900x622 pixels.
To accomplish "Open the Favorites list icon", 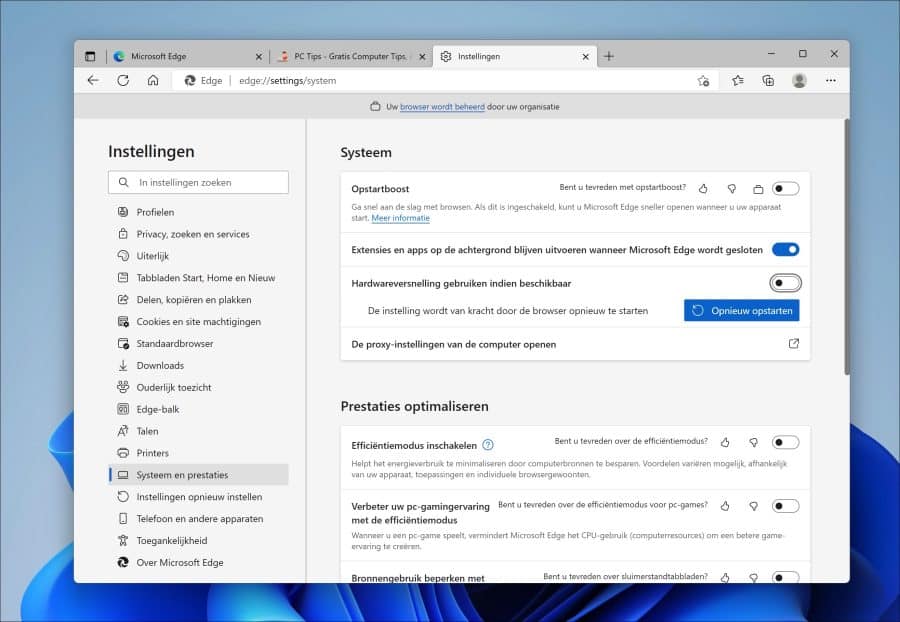I will 738,81.
